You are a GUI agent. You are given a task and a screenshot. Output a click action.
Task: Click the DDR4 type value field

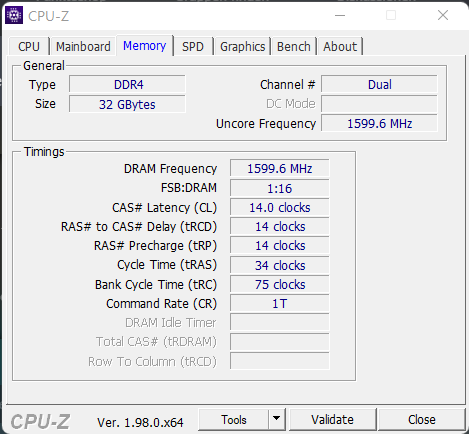(127, 84)
